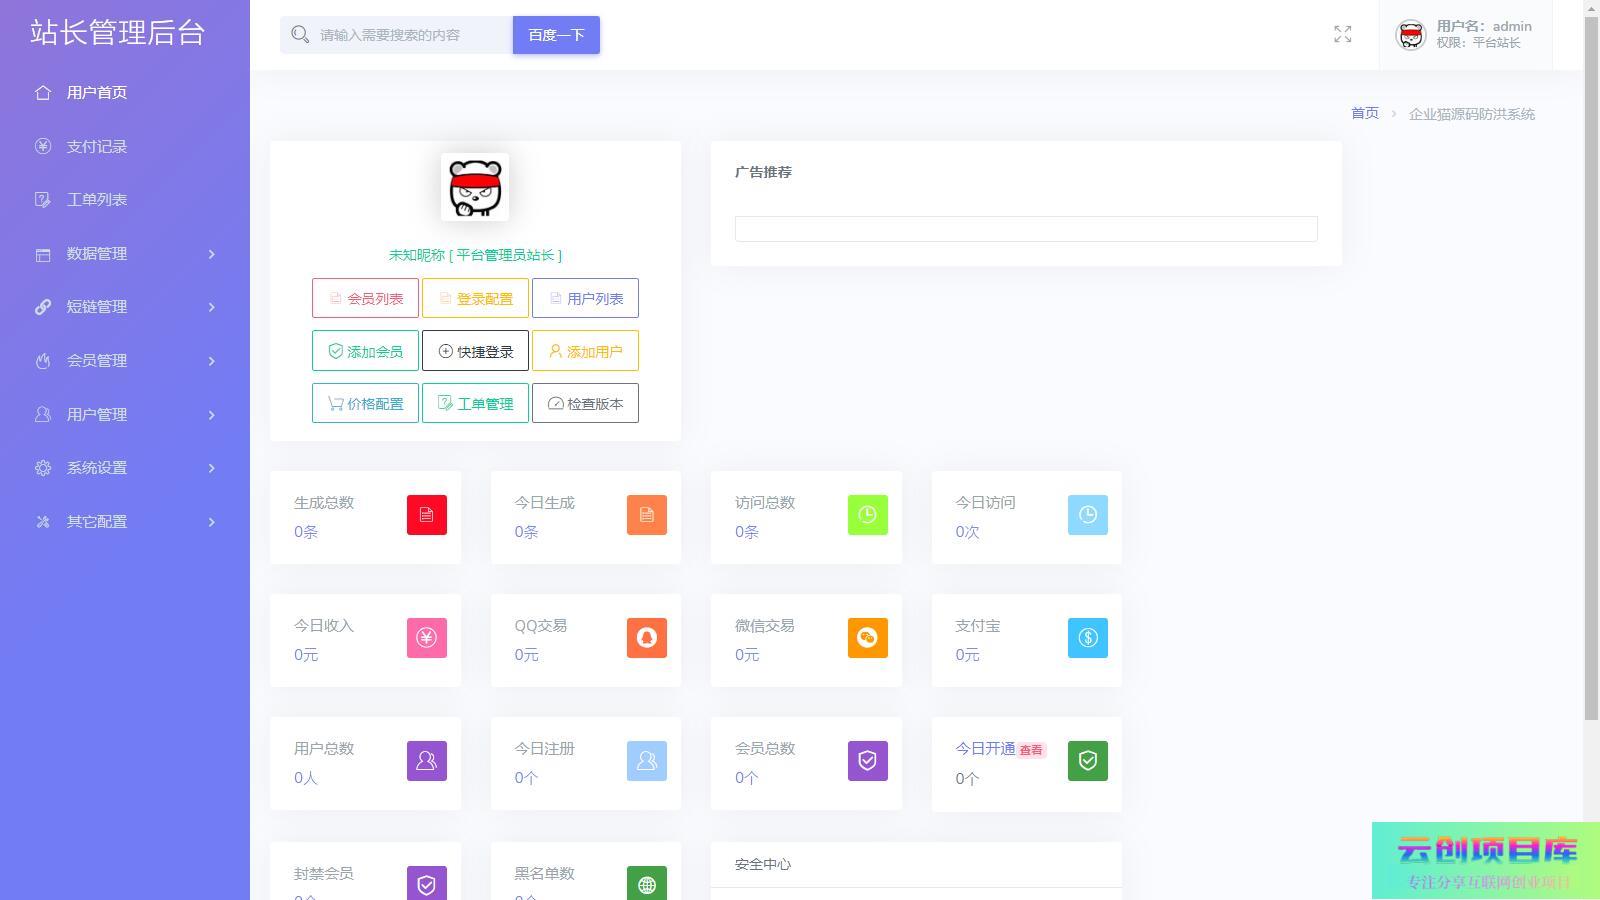Click the green 今日开通 shield icon

tap(1087, 761)
